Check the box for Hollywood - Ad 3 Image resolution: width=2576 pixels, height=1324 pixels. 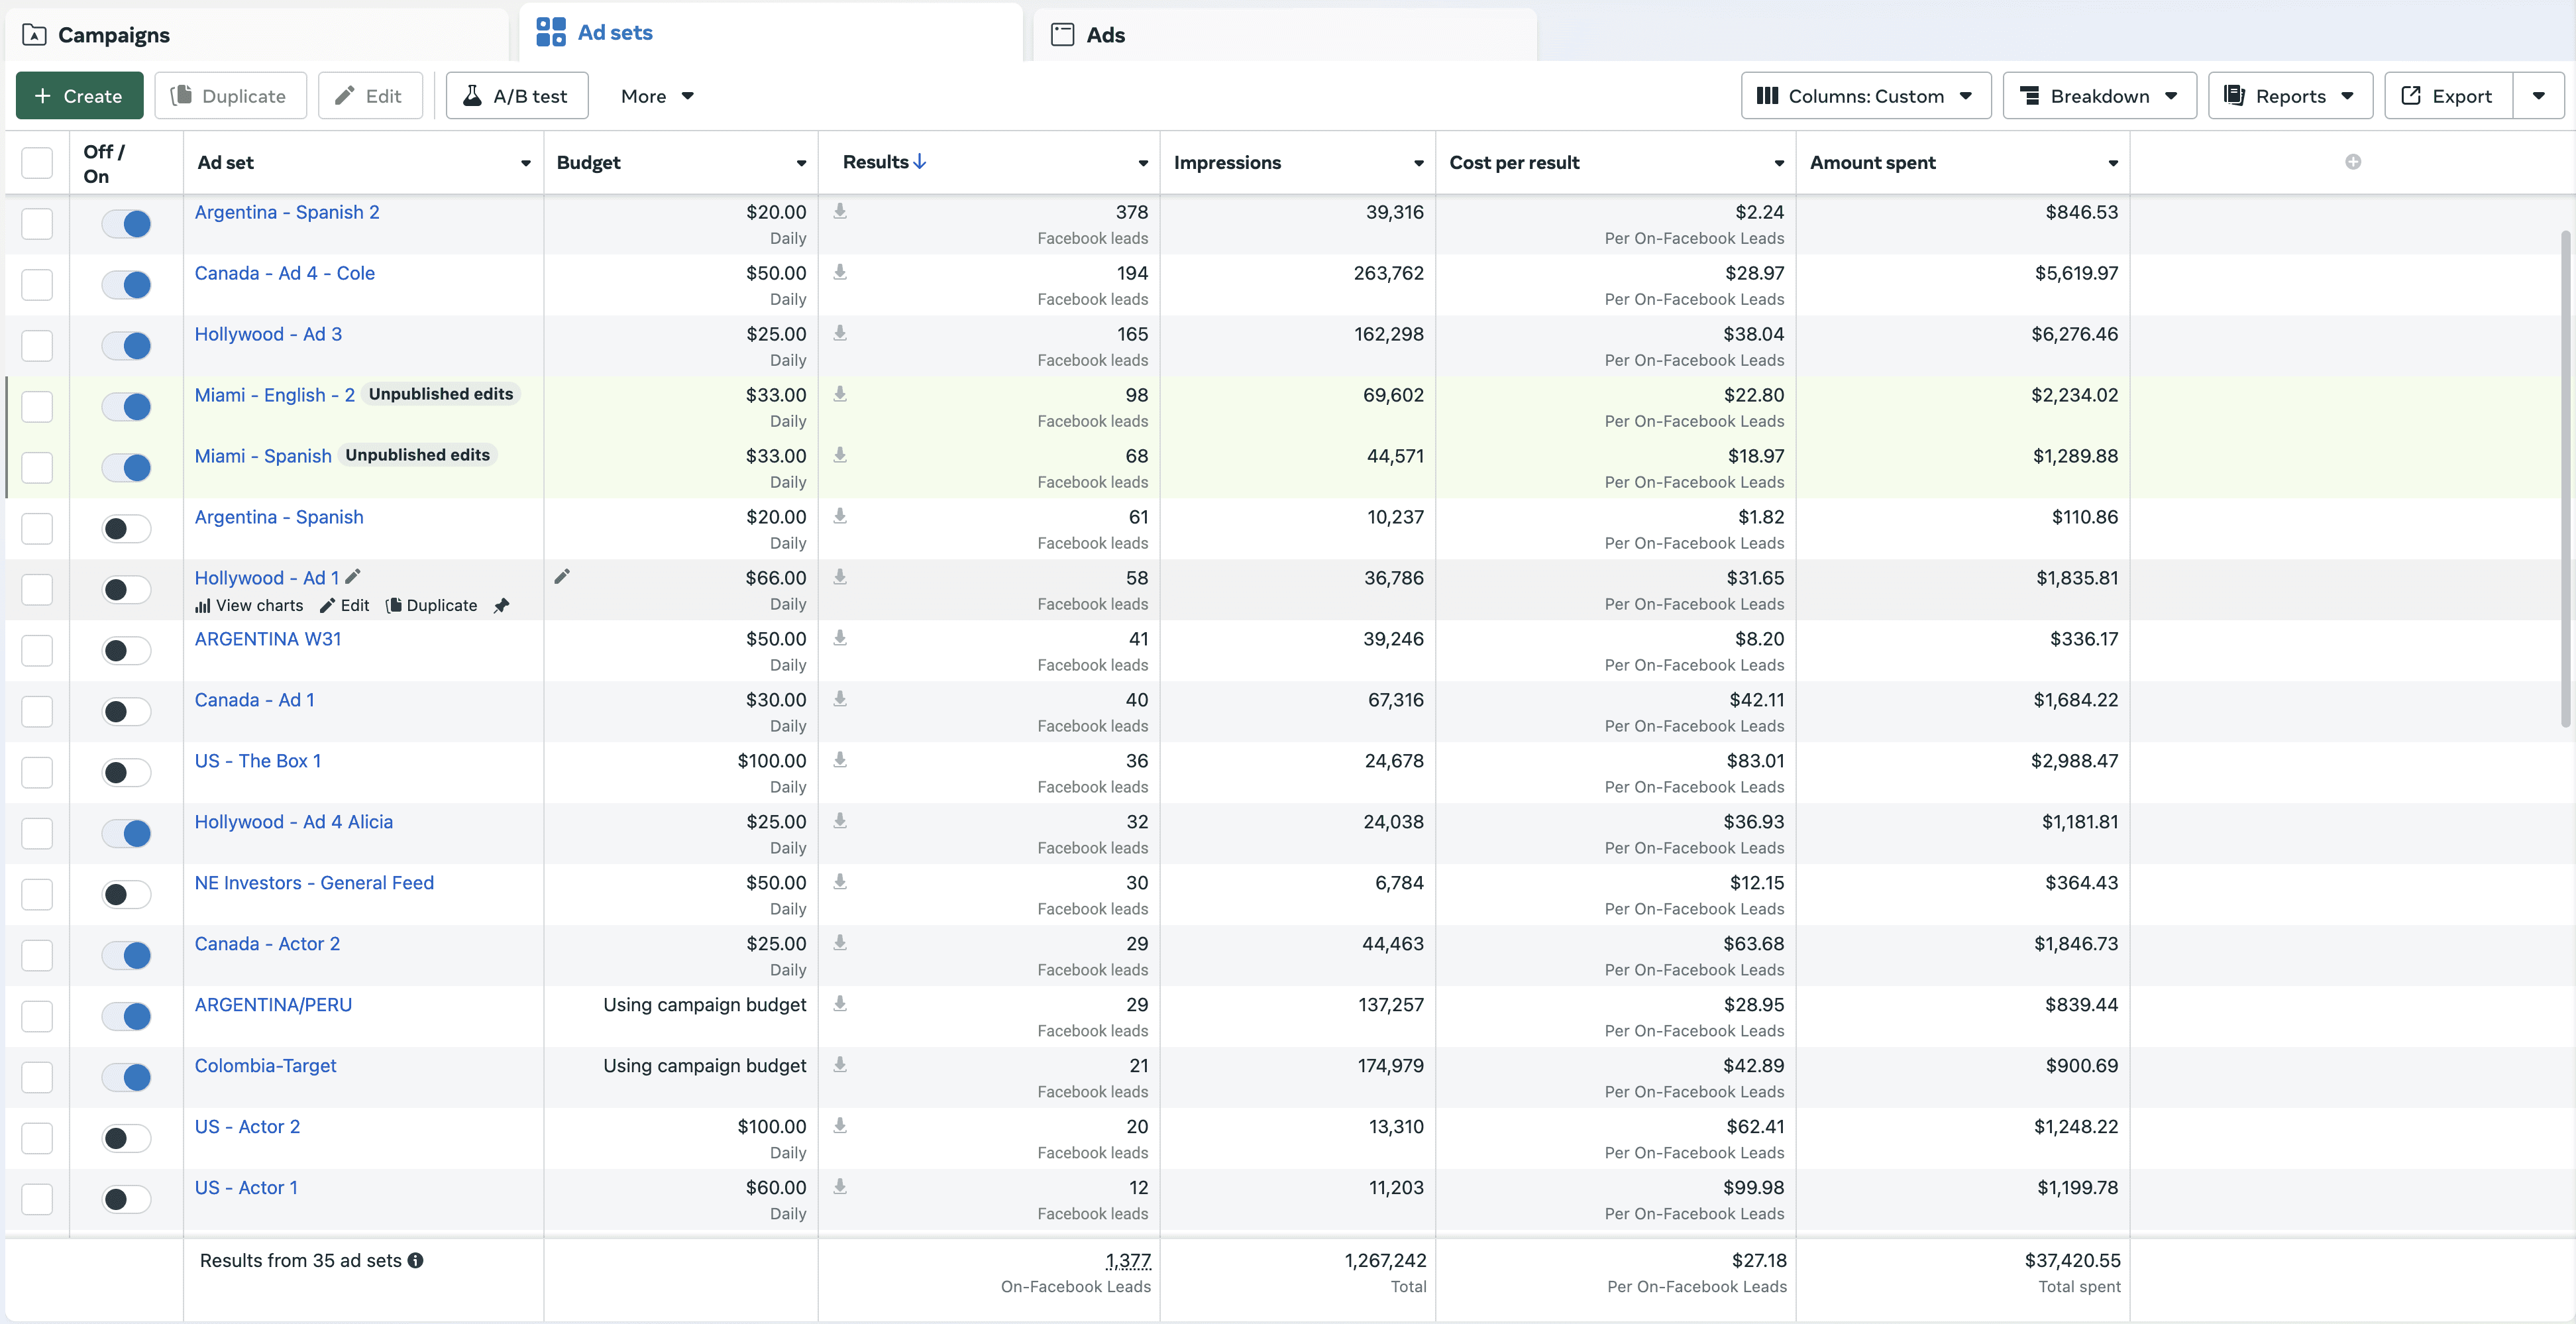pos(37,345)
